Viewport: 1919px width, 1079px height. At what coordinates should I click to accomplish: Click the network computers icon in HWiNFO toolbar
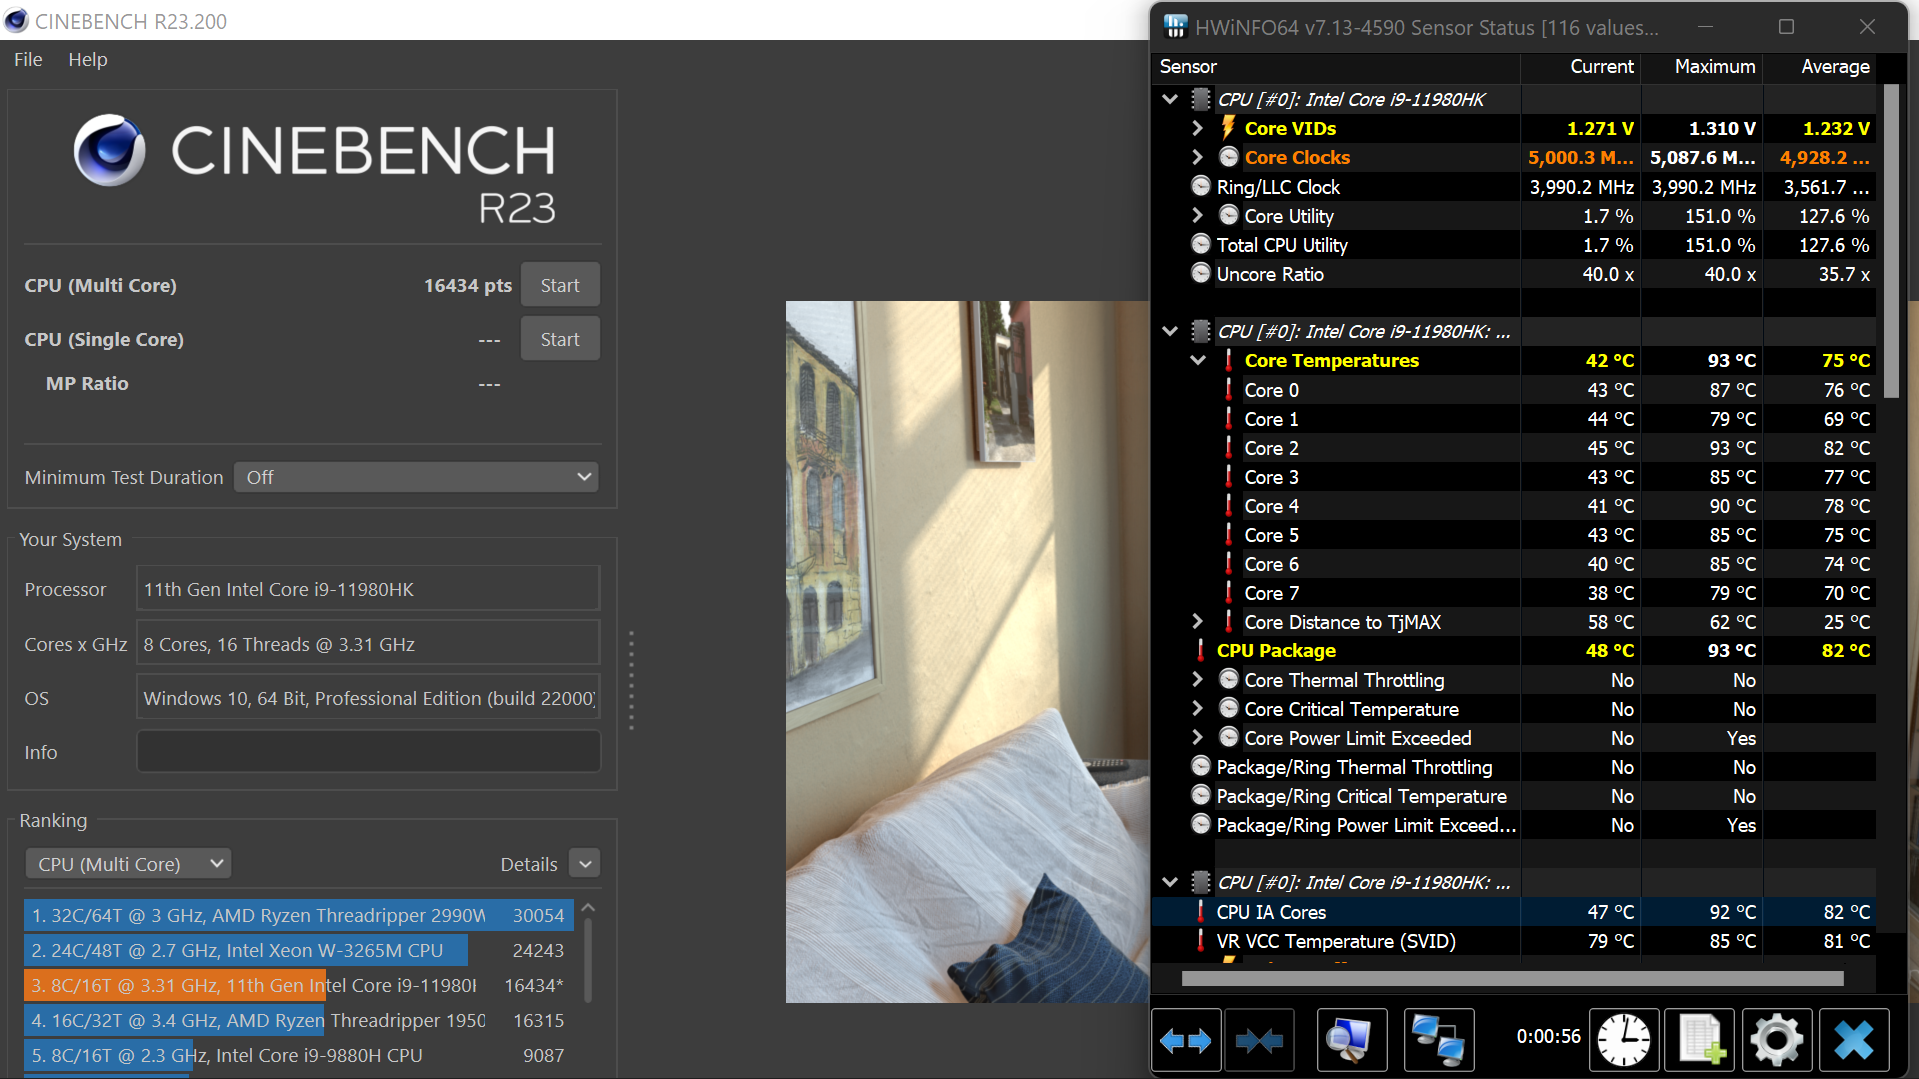pyautogui.click(x=1439, y=1040)
